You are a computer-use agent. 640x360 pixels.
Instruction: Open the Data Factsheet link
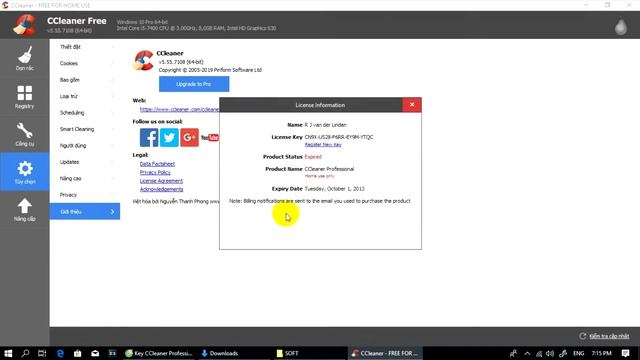click(x=157, y=164)
